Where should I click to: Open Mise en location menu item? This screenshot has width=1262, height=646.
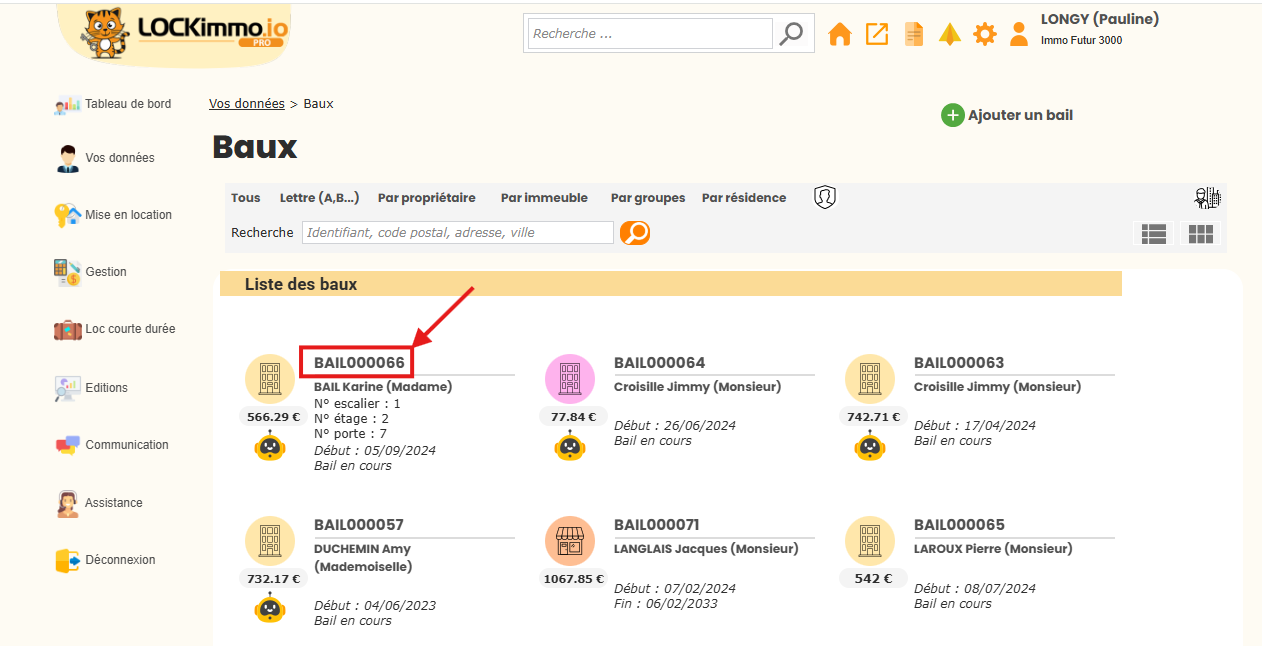tap(128, 215)
